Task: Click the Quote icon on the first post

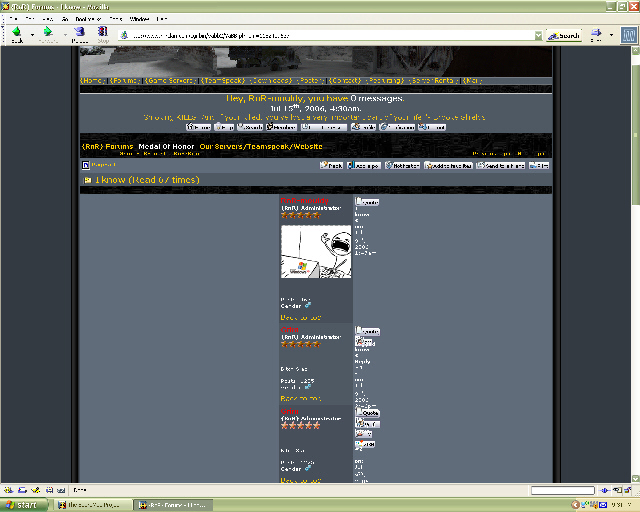Action: tap(366, 202)
